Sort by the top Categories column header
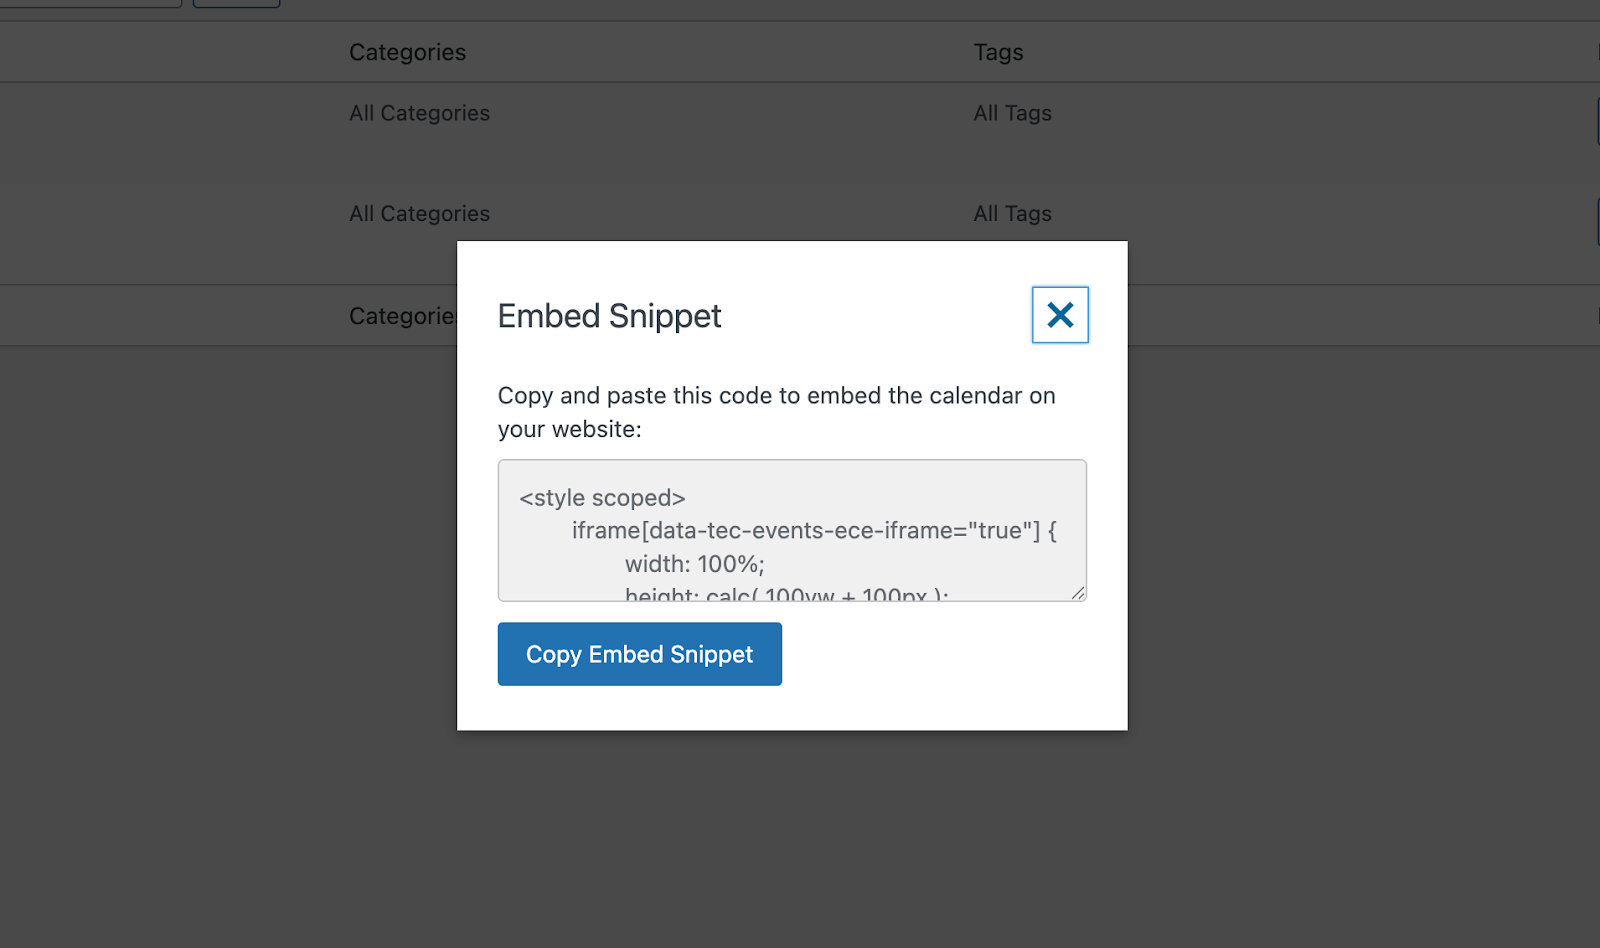Screen dimensions: 1600x948 407,52
